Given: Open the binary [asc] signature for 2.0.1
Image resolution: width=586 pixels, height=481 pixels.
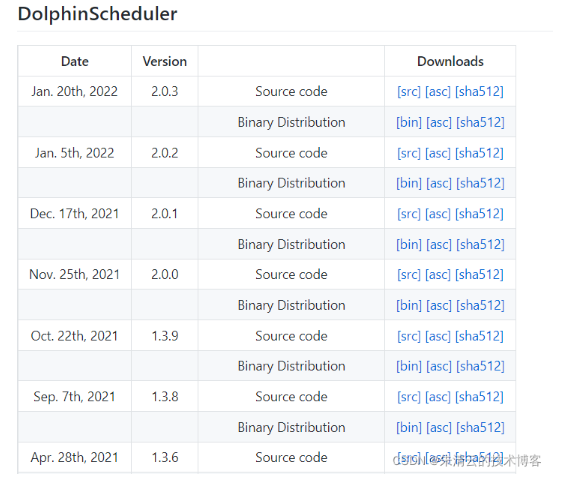Looking at the screenshot, I should point(439,244).
